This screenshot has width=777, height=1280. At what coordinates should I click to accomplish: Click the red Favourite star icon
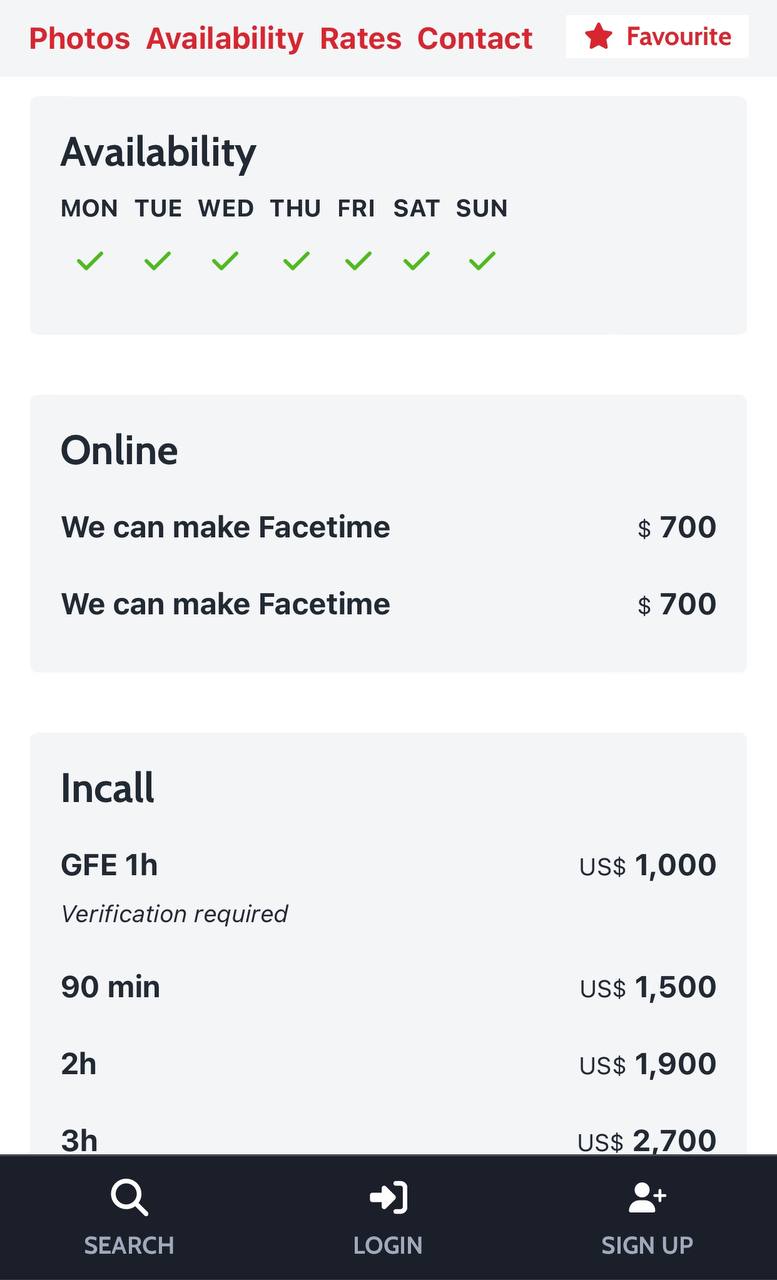pos(599,37)
